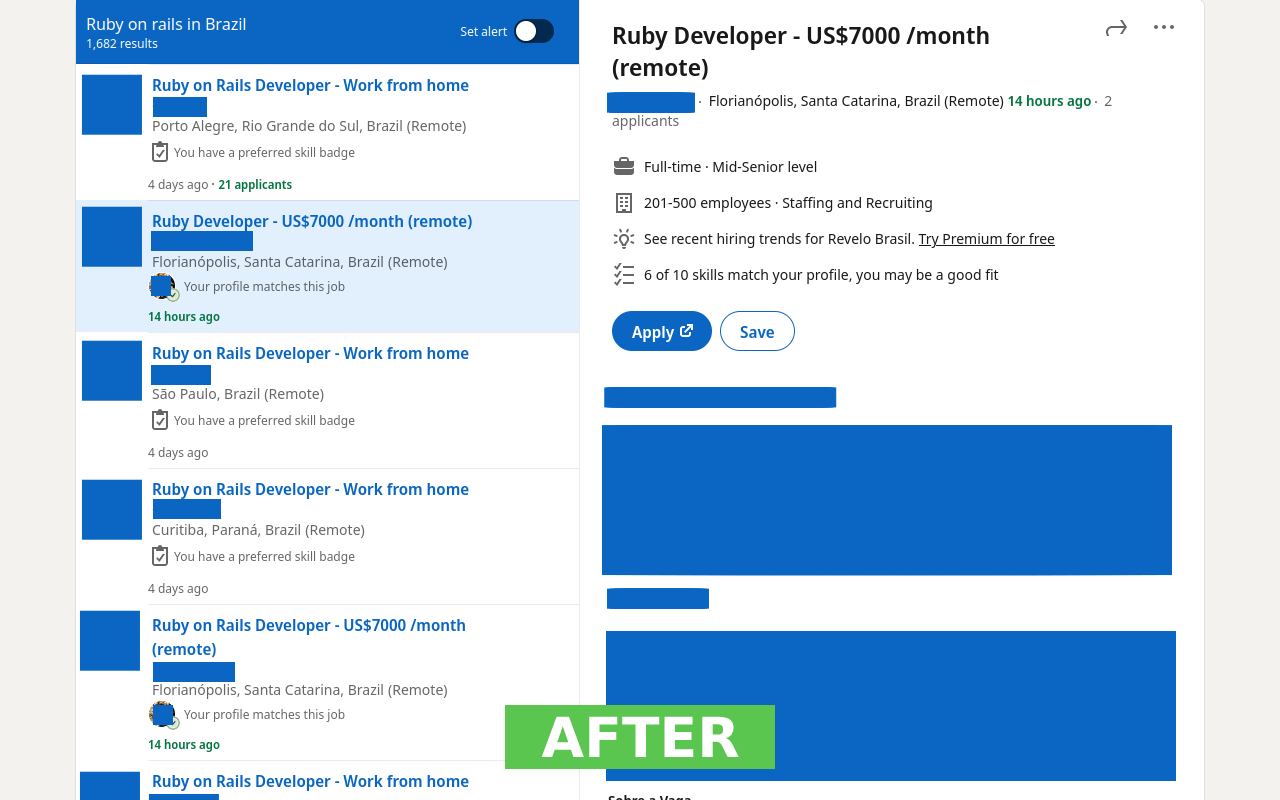Screen dimensions: 1280x800
Task: Open the three-dot overflow menu
Action: tap(1163, 27)
